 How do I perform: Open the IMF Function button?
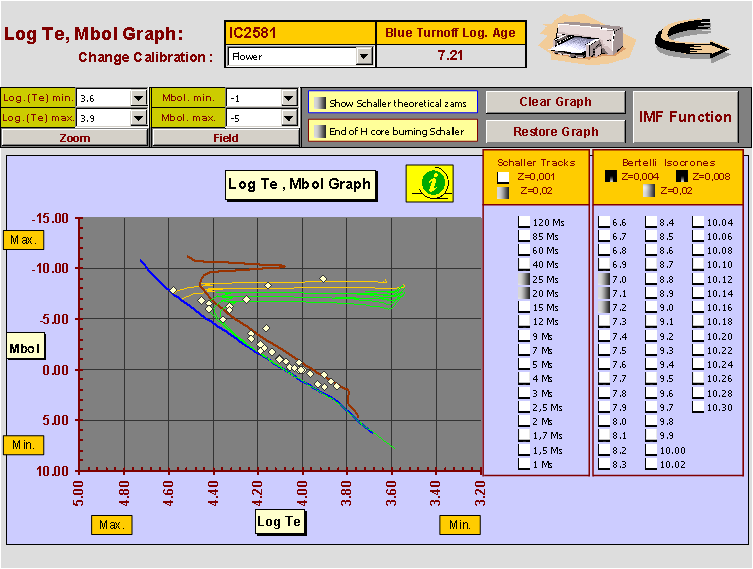(685, 117)
